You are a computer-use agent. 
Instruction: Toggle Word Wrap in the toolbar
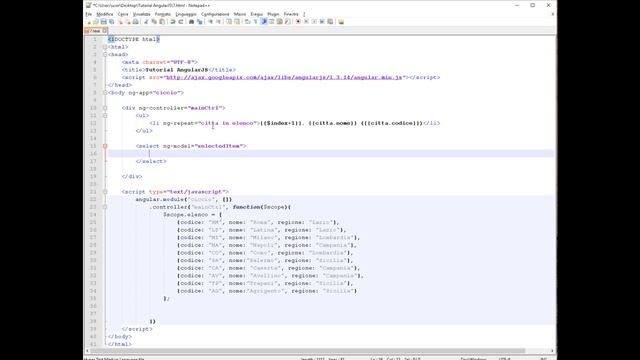click(247, 22)
